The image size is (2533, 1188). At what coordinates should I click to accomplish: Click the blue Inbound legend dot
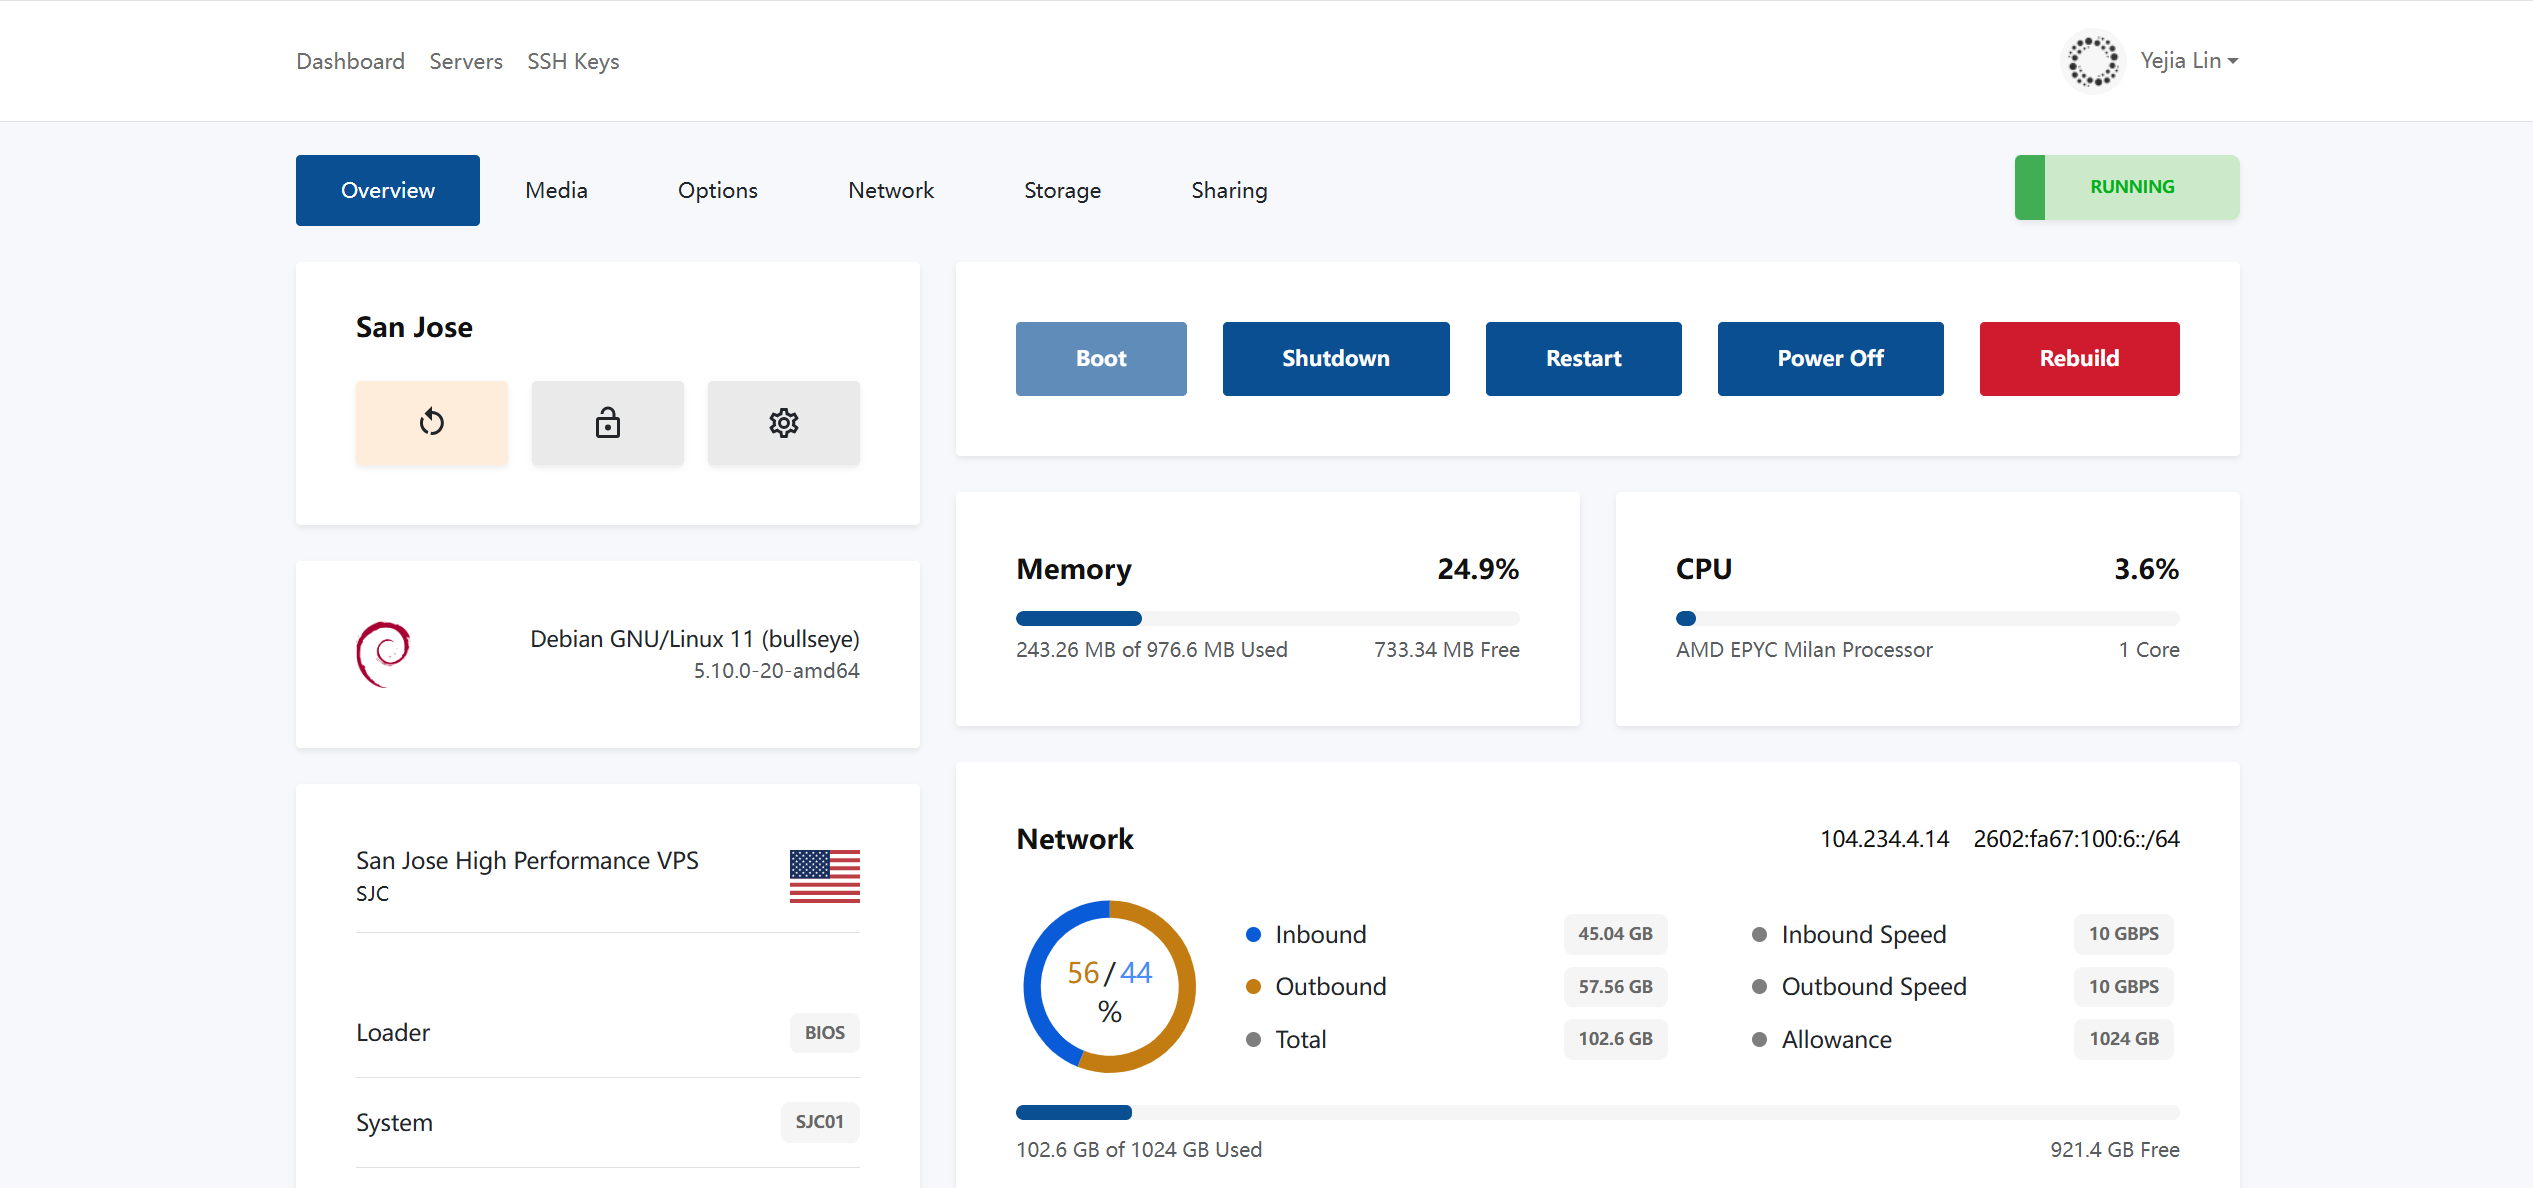[x=1253, y=935]
